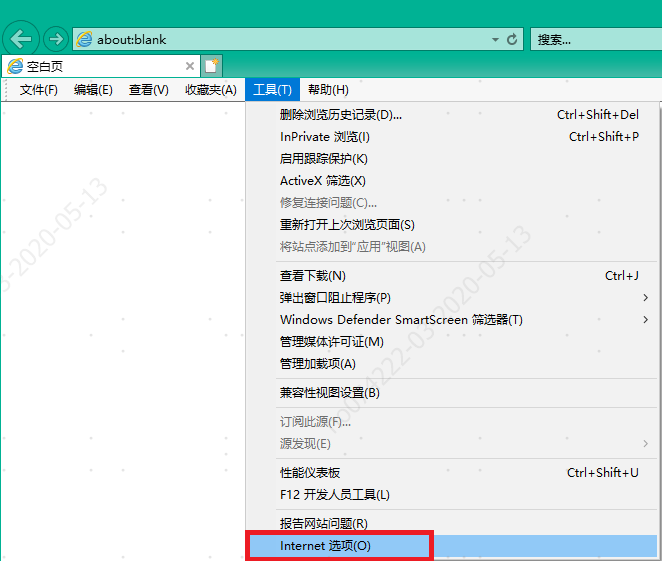This screenshot has width=662, height=561.
Task: Expand Windows Defender SmartScreen 筛选器(T) submenu
Action: tap(451, 320)
